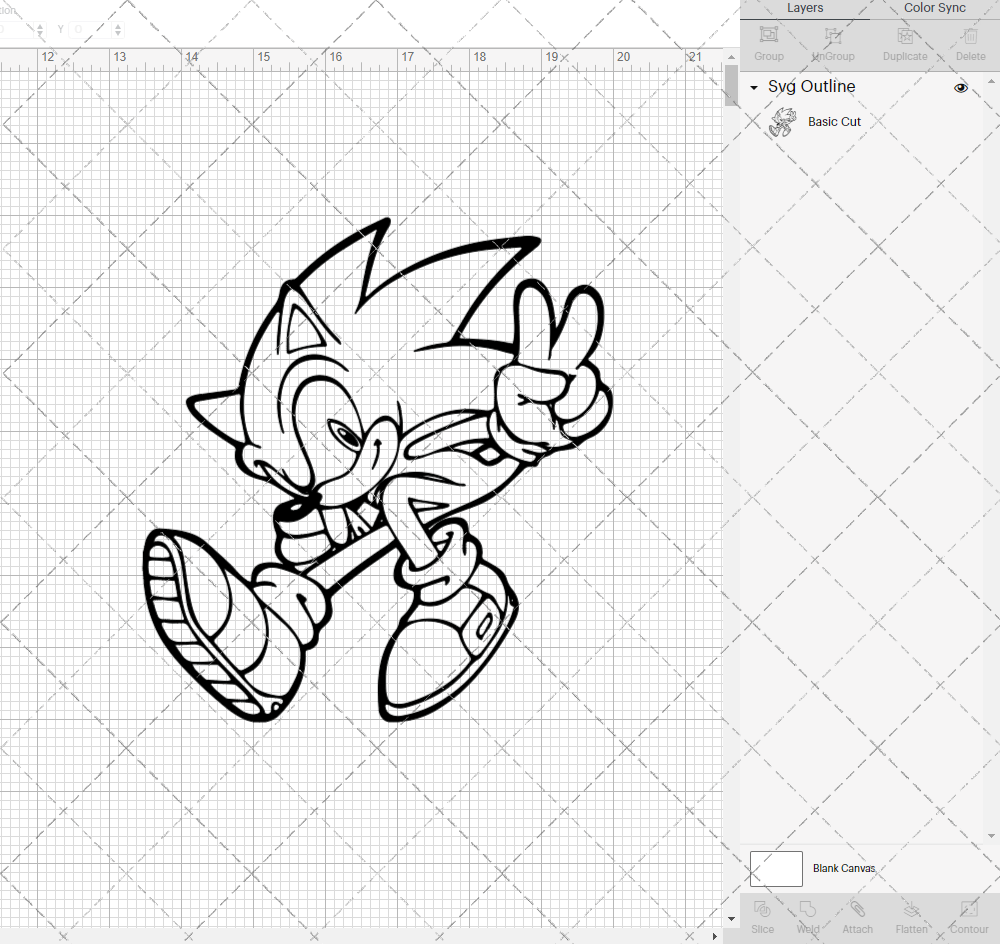Click the Flatten tool icon

(911, 909)
